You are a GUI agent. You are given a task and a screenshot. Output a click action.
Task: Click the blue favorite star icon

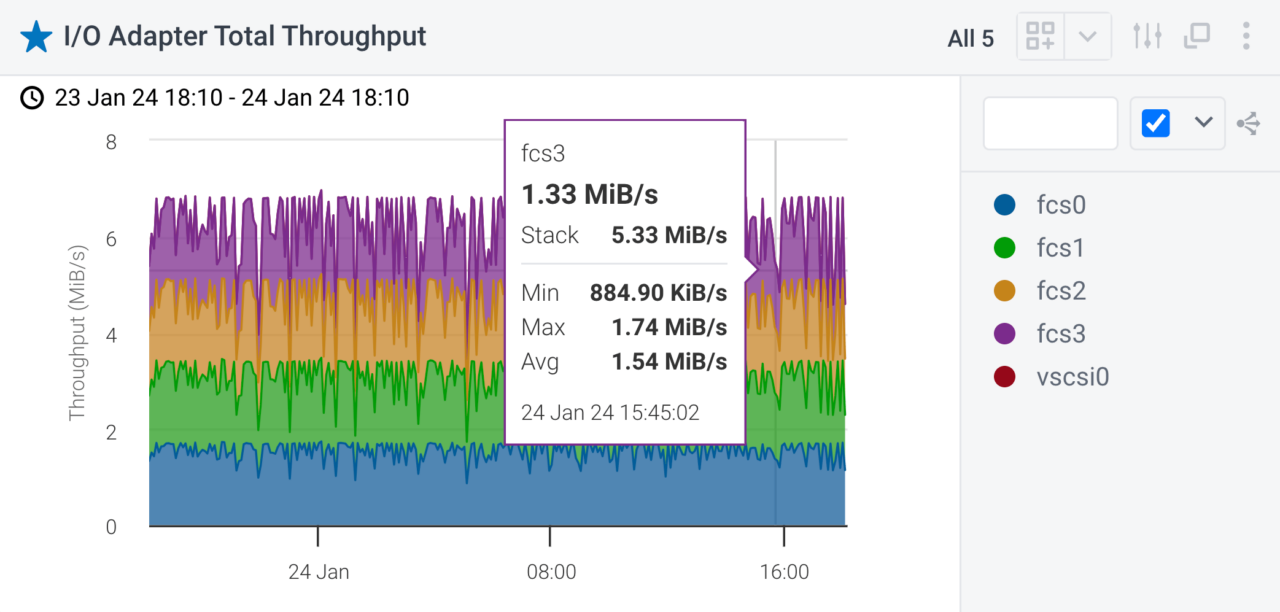(36, 38)
